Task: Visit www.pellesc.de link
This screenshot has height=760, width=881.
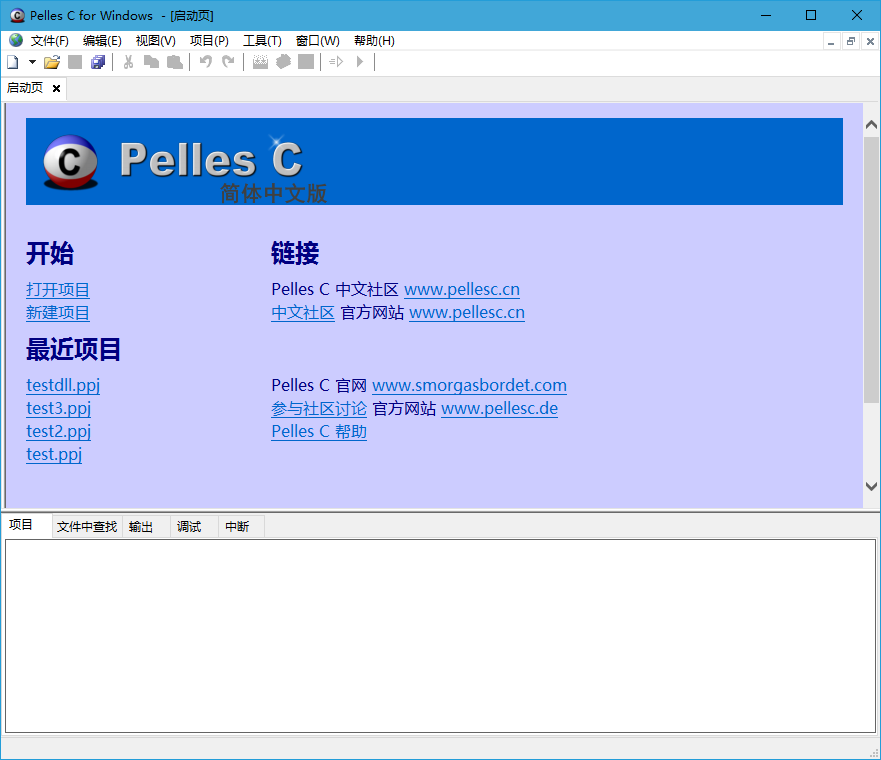Action: (x=499, y=408)
